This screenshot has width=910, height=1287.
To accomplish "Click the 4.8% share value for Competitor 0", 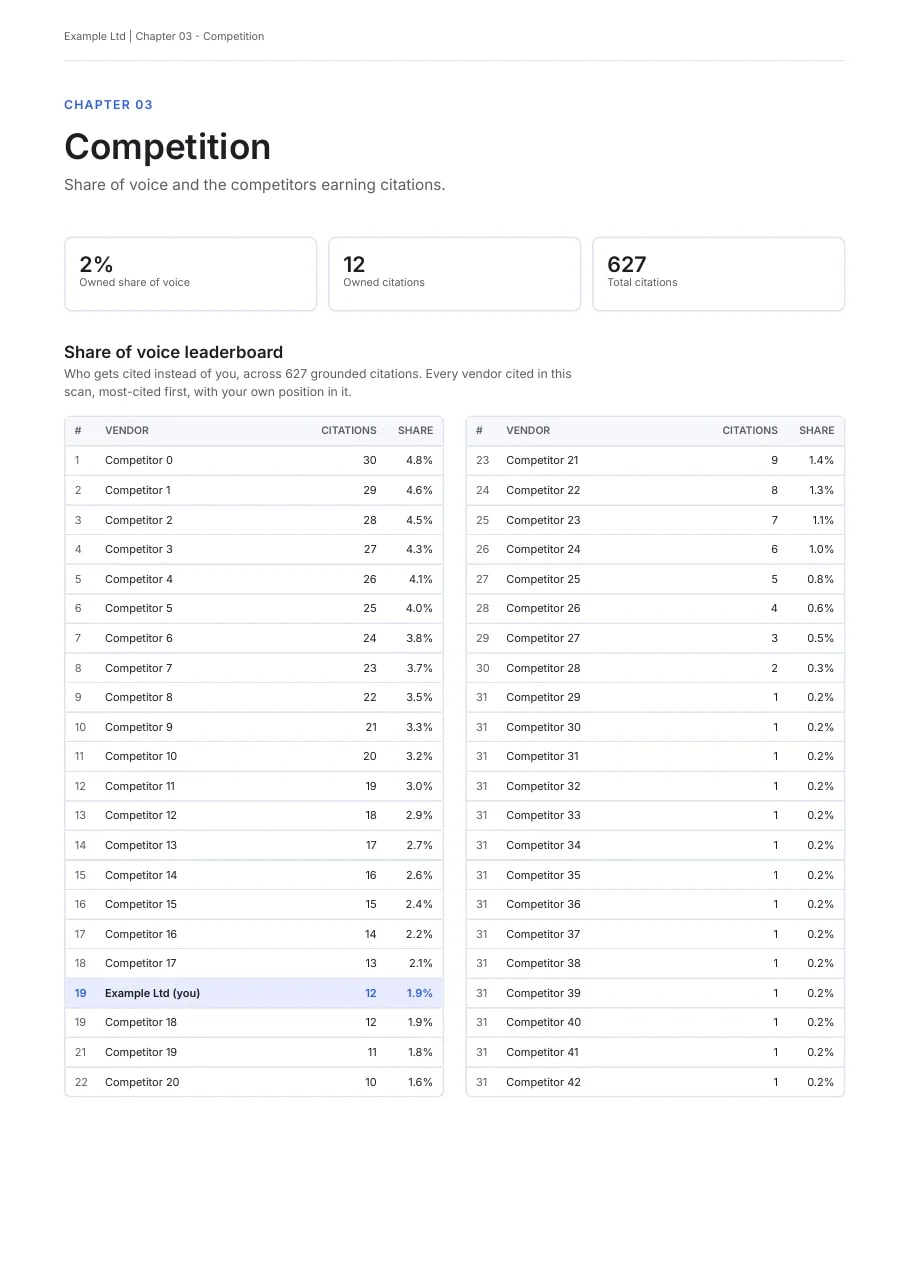I will click(419, 460).
